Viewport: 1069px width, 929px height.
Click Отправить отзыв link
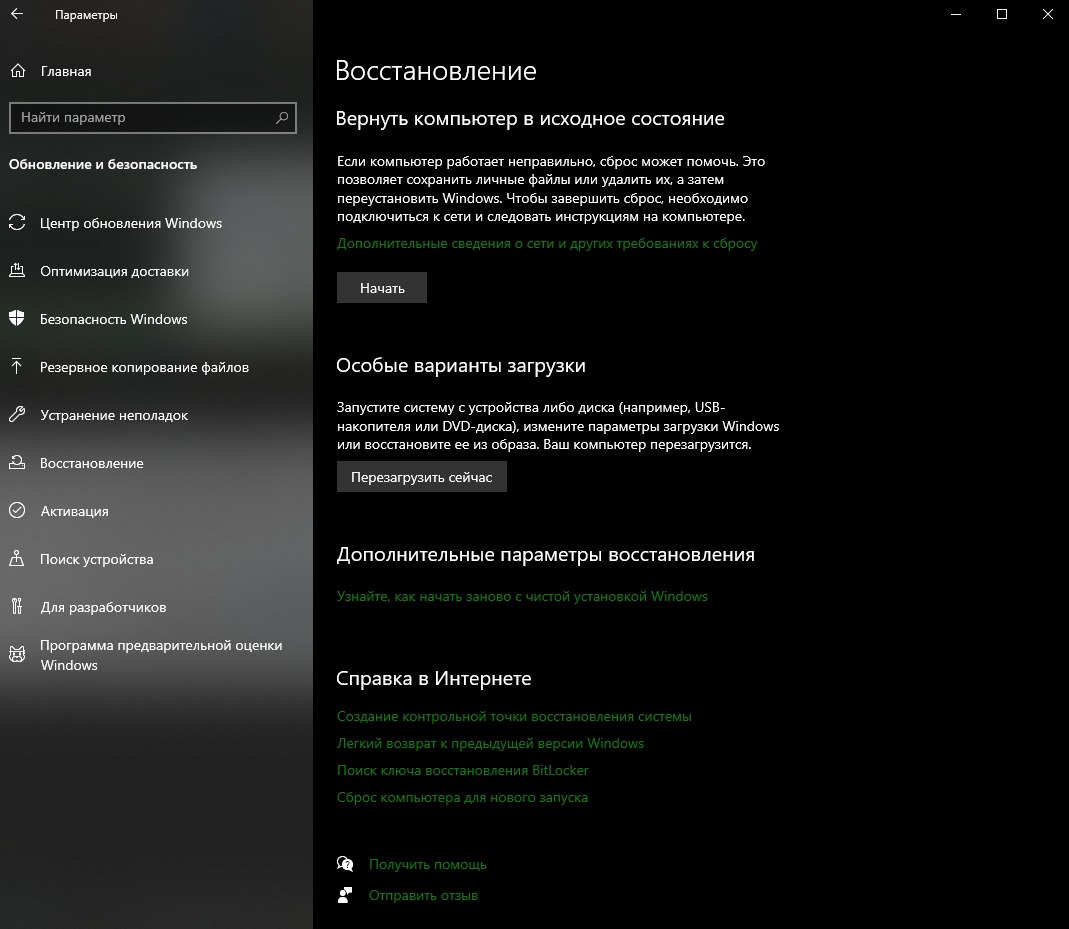click(x=423, y=896)
